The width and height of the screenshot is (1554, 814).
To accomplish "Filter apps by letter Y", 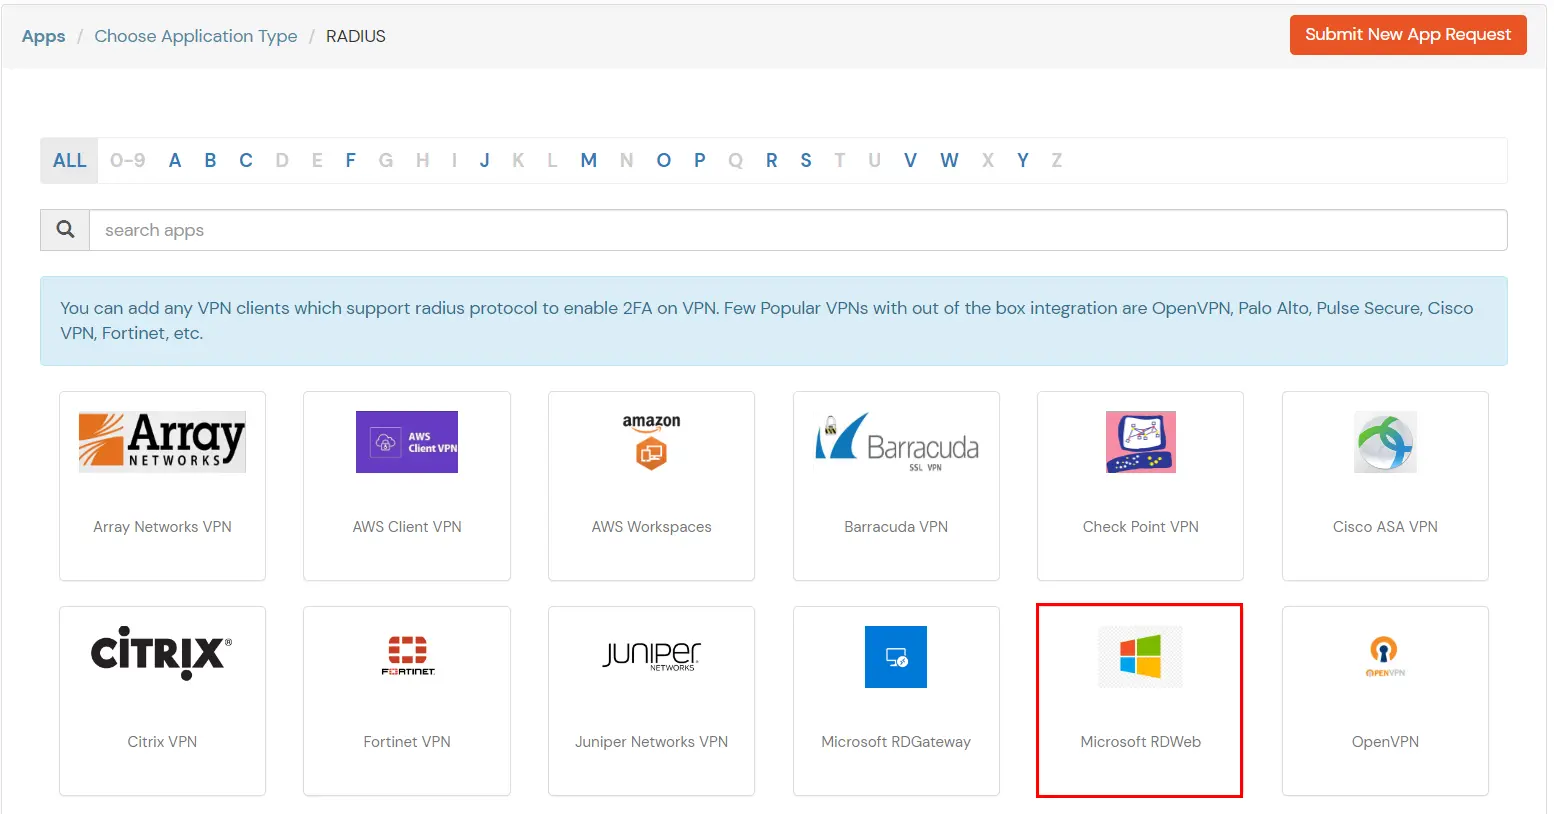I will (x=1023, y=160).
